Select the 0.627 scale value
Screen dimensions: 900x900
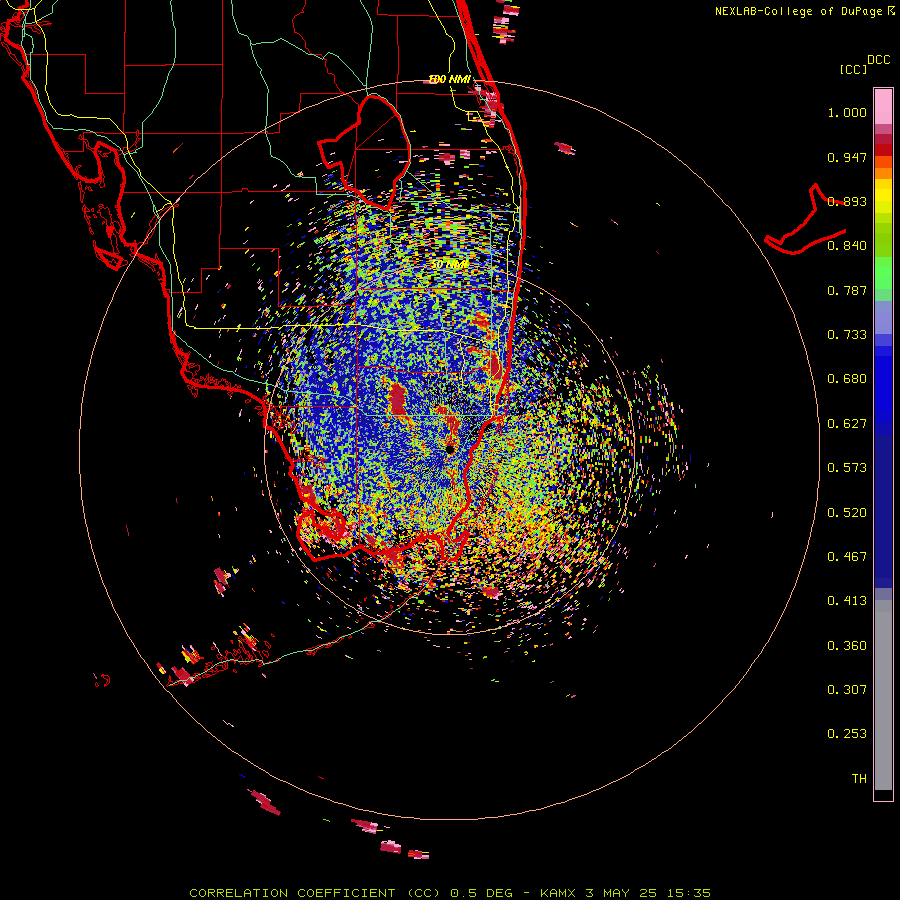point(847,424)
